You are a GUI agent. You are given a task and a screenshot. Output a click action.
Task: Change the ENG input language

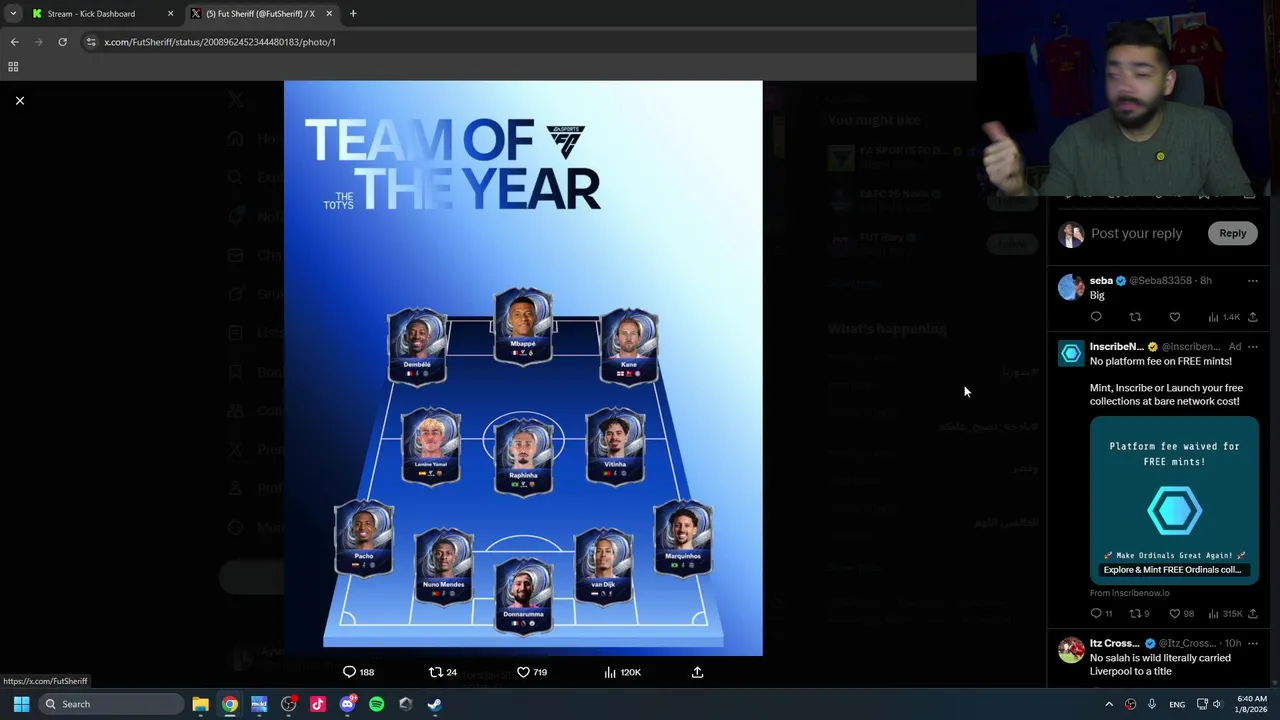(1177, 704)
